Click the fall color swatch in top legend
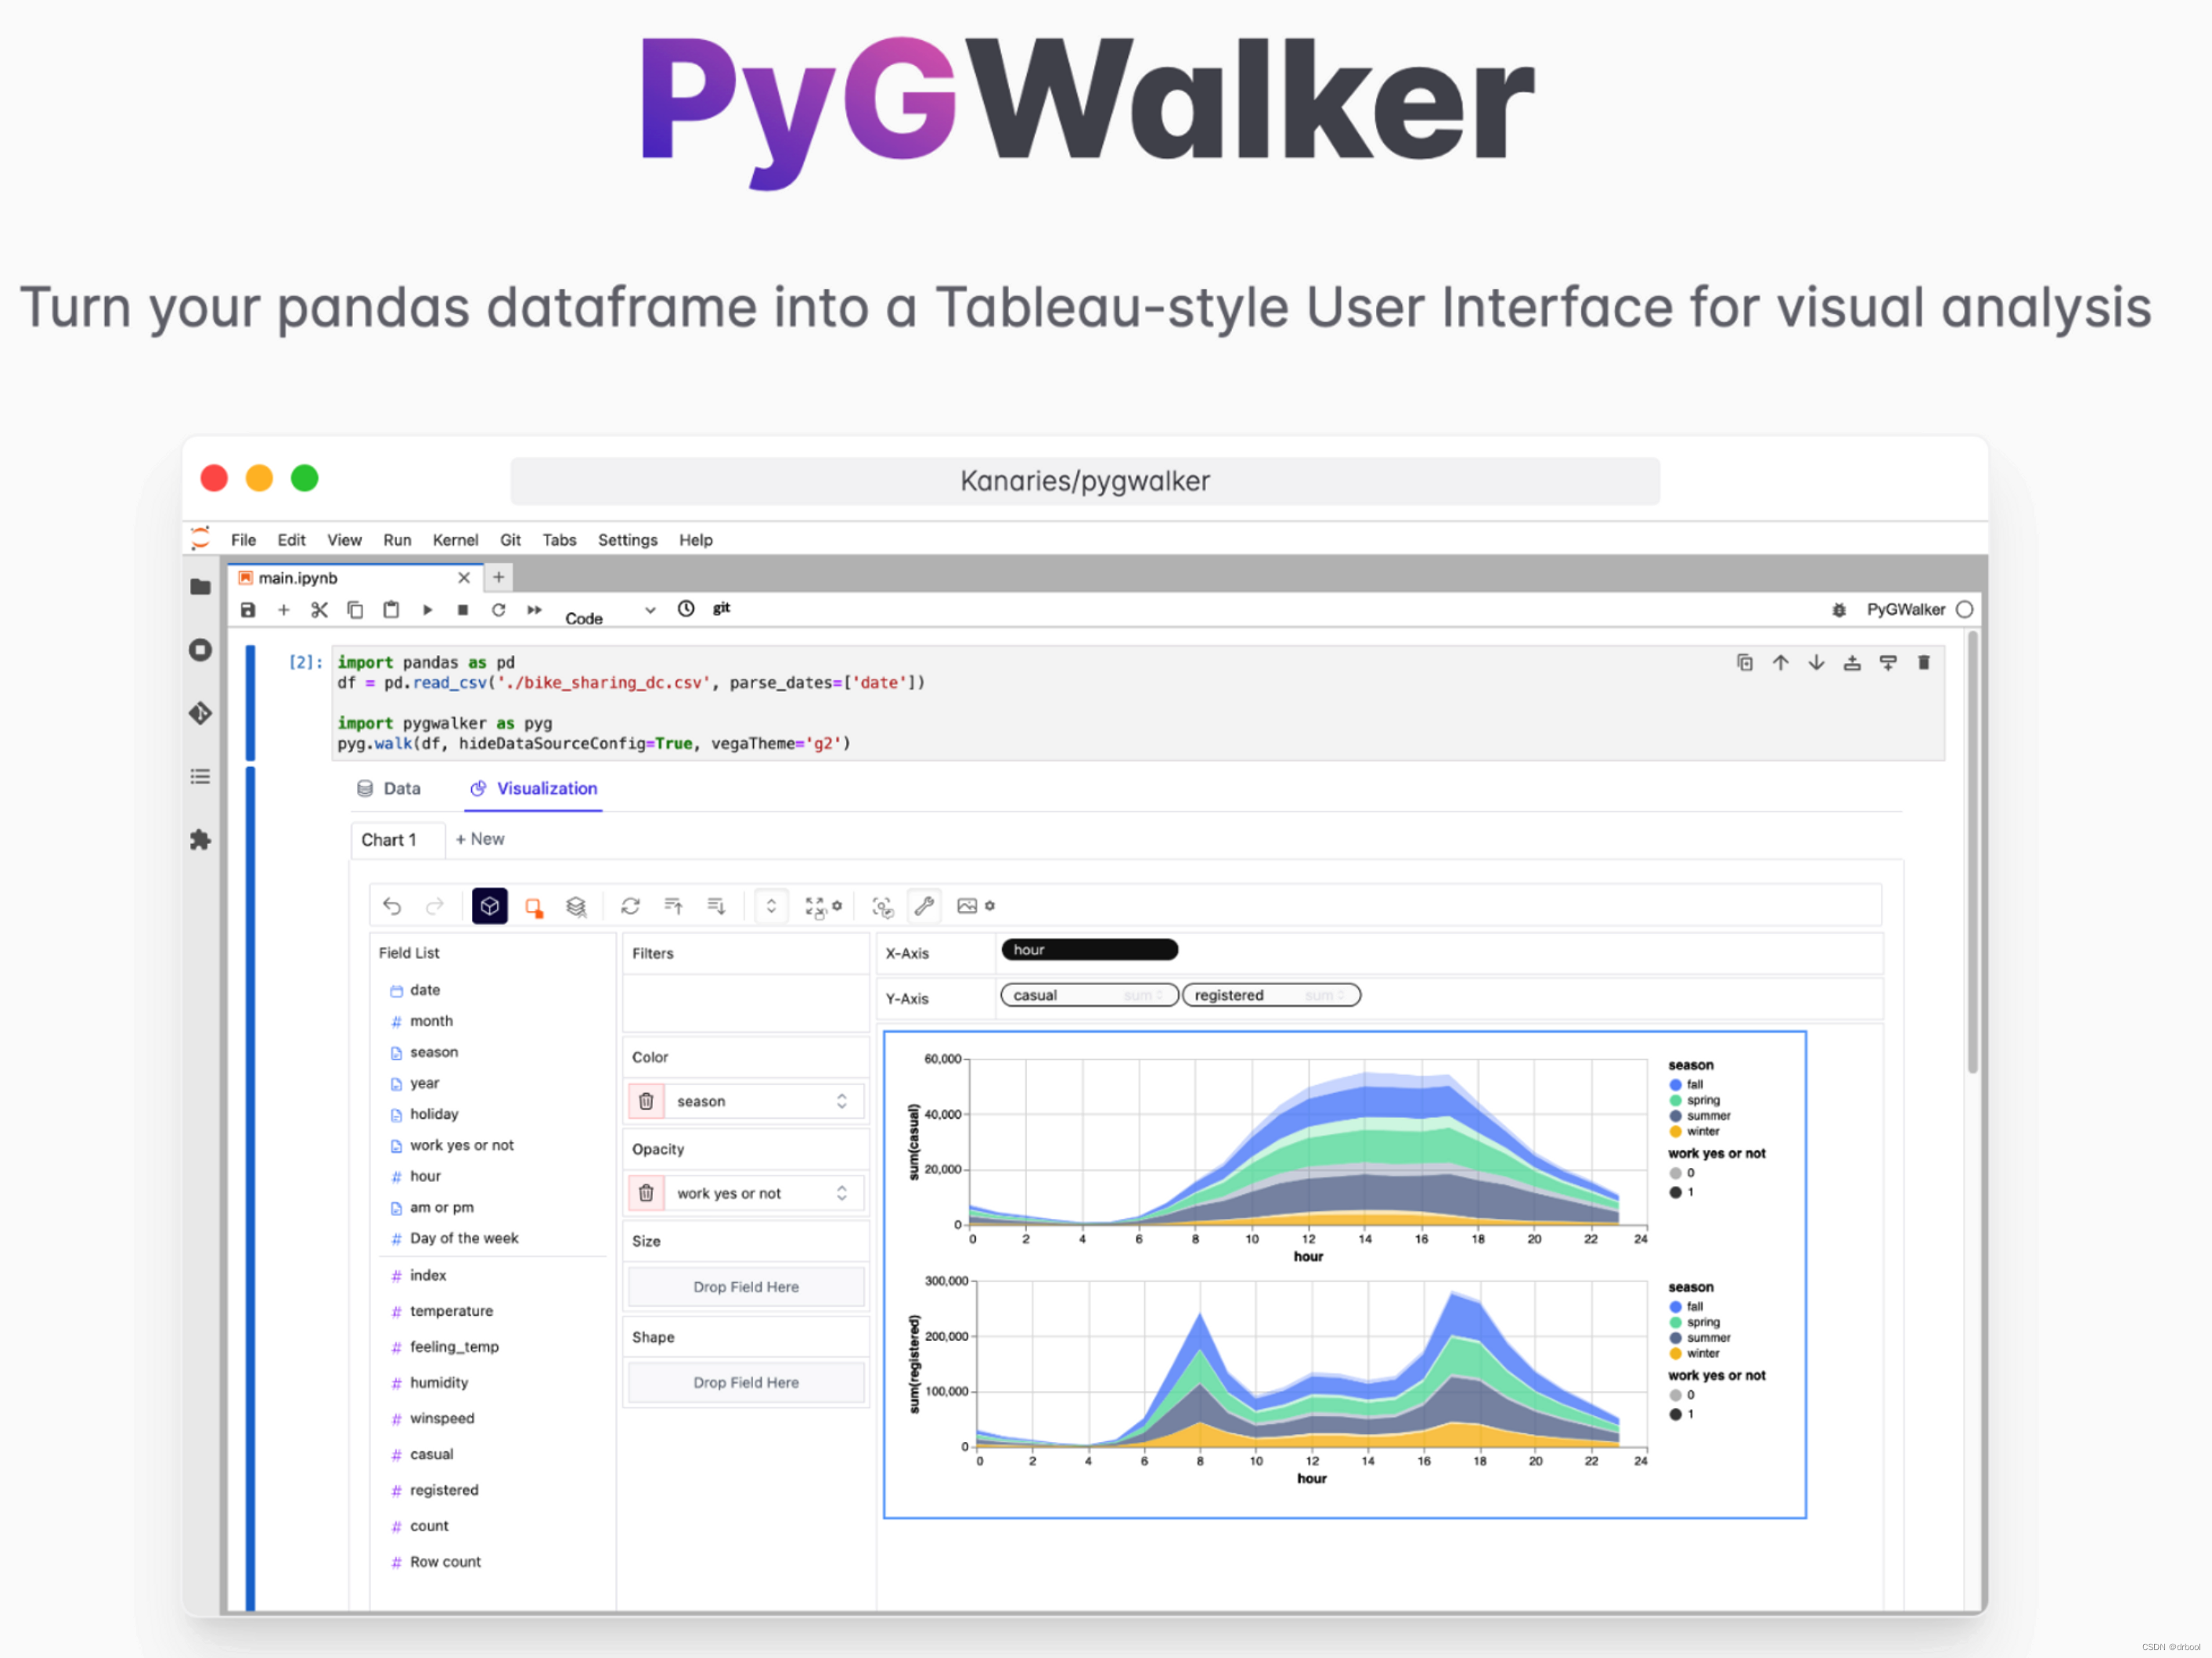 1675,1084
